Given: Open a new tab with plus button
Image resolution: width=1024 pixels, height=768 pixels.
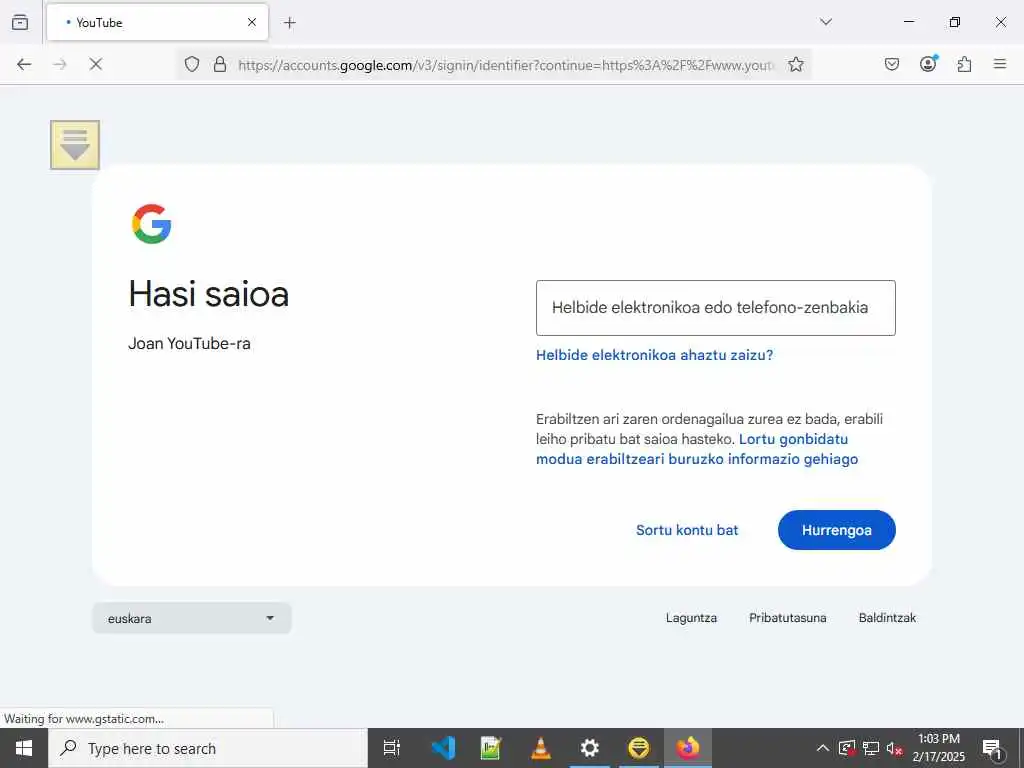Looking at the screenshot, I should pyautogui.click(x=290, y=23).
